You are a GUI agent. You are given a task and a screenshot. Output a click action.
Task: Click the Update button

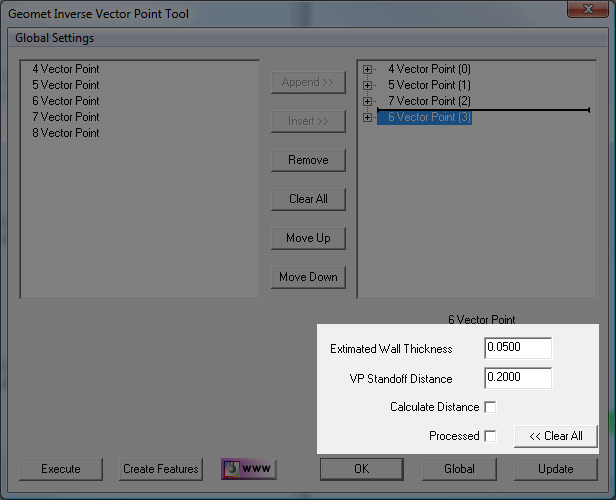pos(556,469)
